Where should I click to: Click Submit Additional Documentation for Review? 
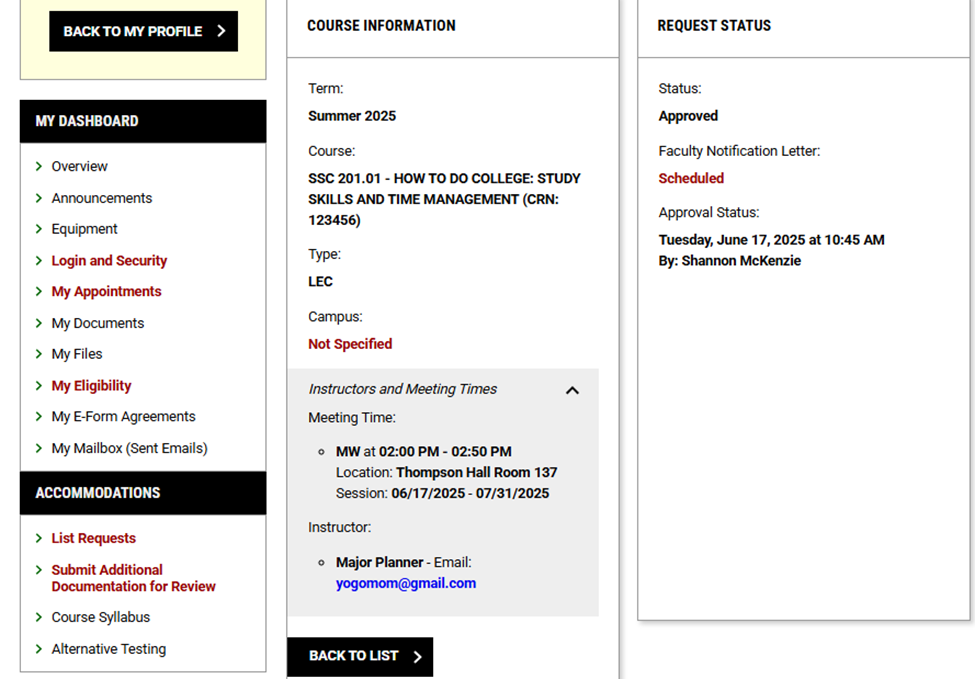tap(133, 578)
